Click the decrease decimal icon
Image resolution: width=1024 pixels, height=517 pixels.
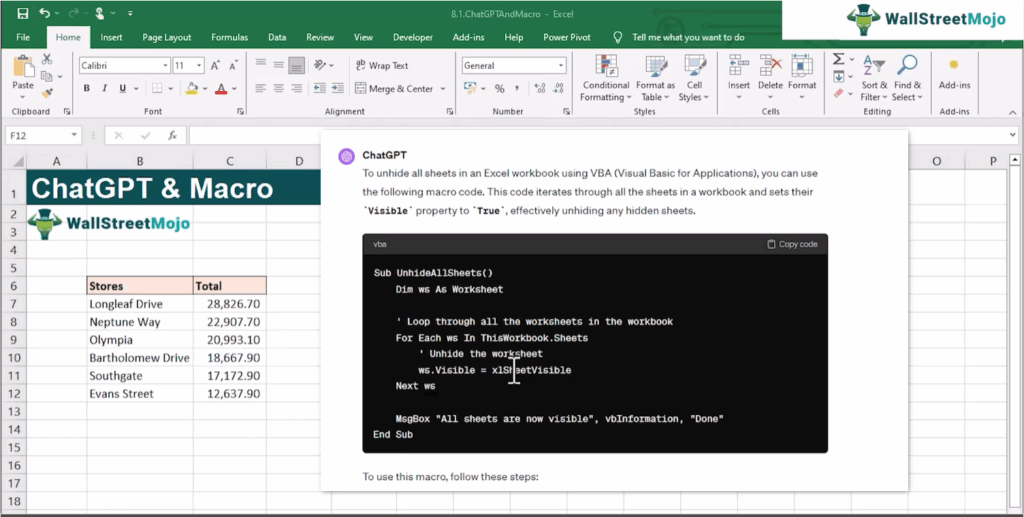click(x=558, y=88)
